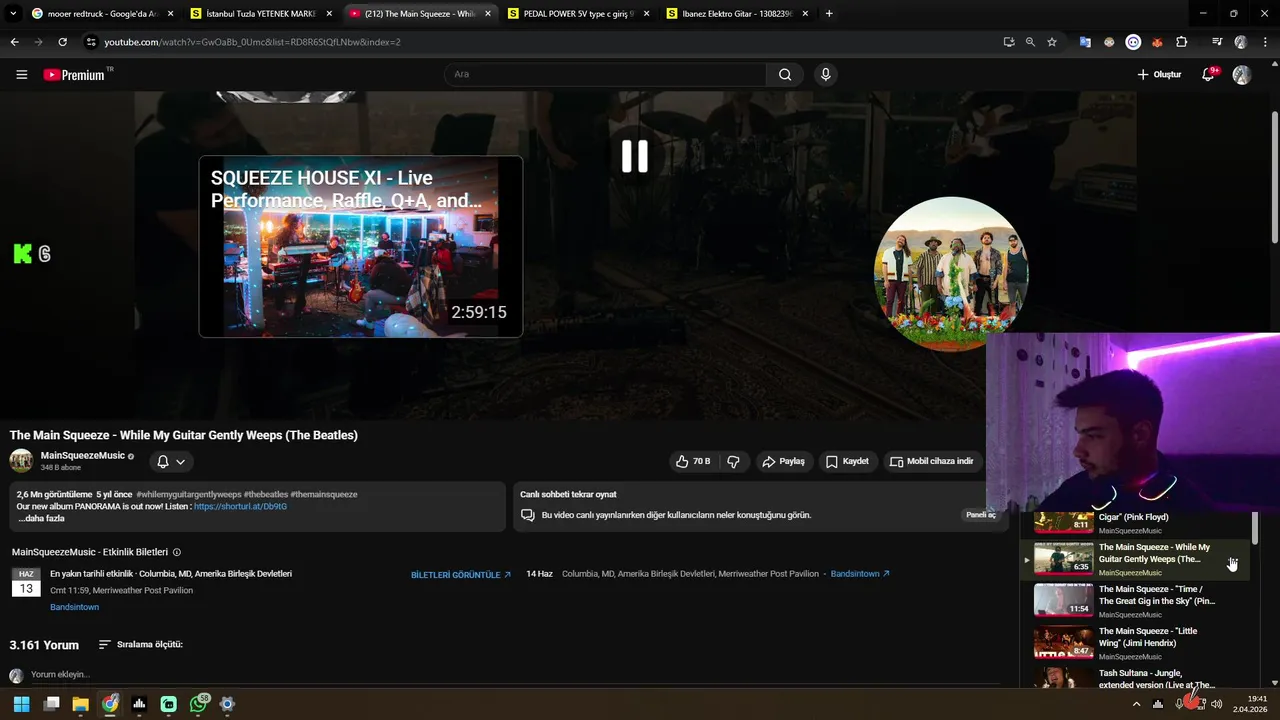Dislike the video with thumbs-down icon
Image resolution: width=1280 pixels, height=720 pixels.
click(733, 461)
